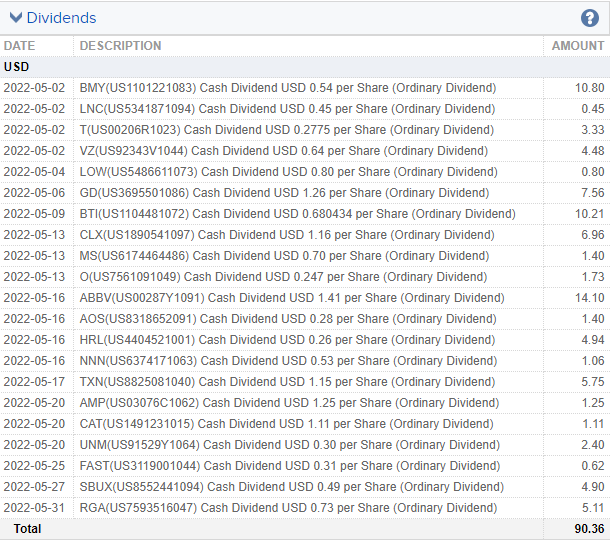The image size is (613, 544).
Task: Select the HRL cash dividend description
Action: [287, 340]
